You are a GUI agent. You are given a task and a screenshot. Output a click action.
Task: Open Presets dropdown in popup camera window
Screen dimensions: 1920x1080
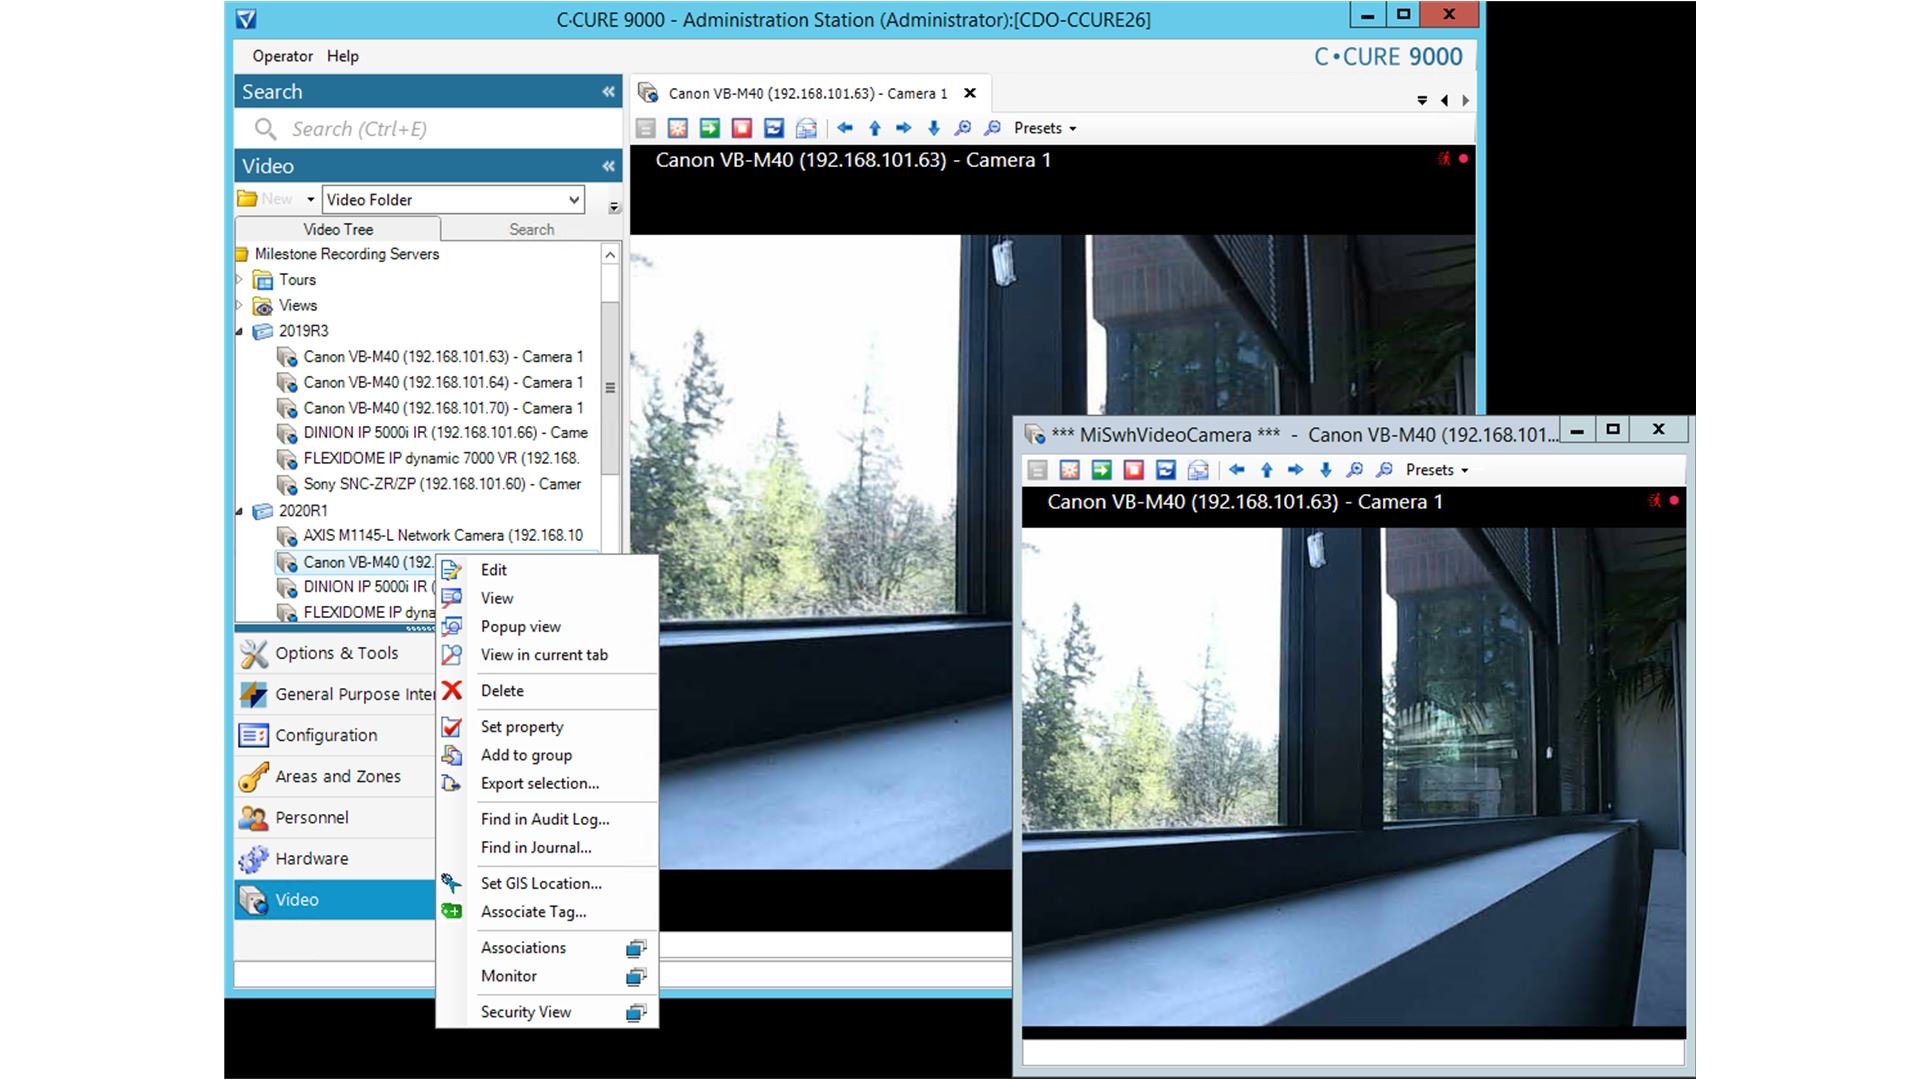pos(1437,470)
